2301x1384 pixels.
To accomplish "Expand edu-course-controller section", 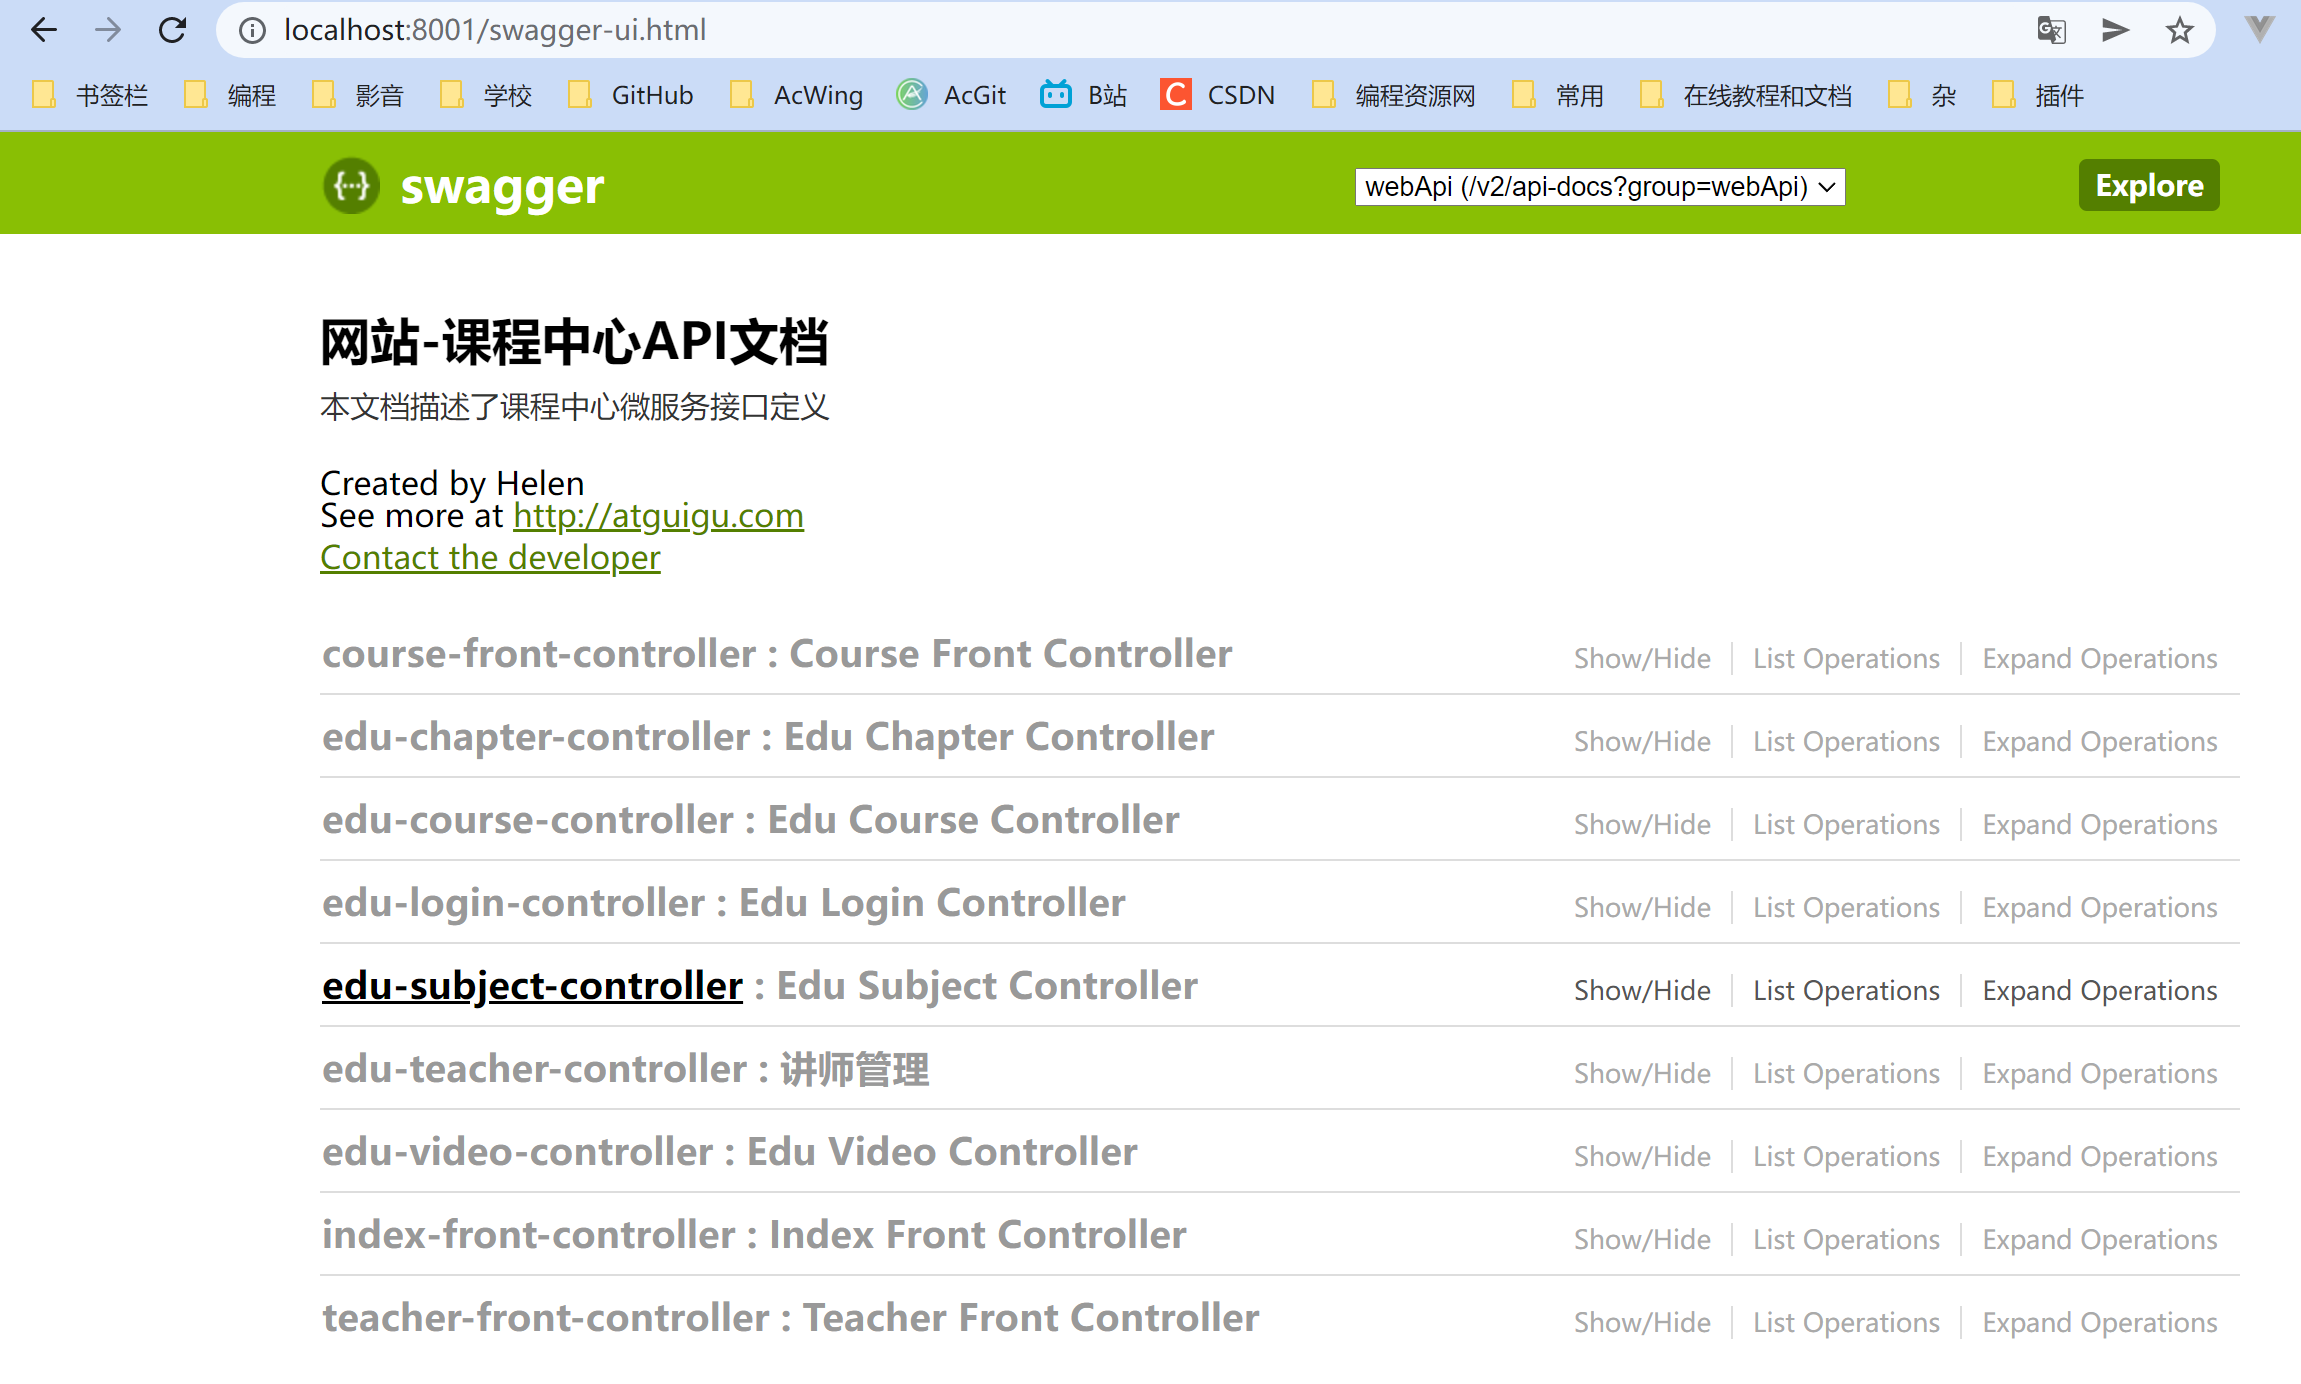I will [528, 820].
